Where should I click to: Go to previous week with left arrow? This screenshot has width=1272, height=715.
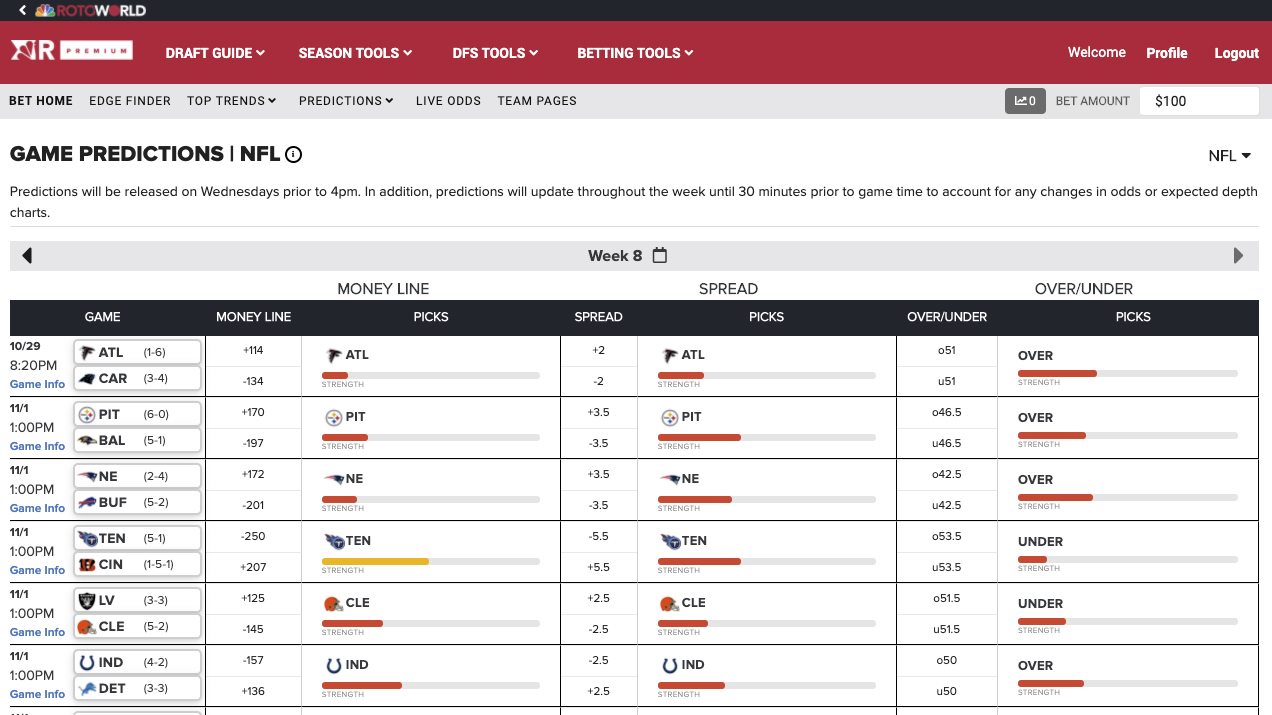27,256
